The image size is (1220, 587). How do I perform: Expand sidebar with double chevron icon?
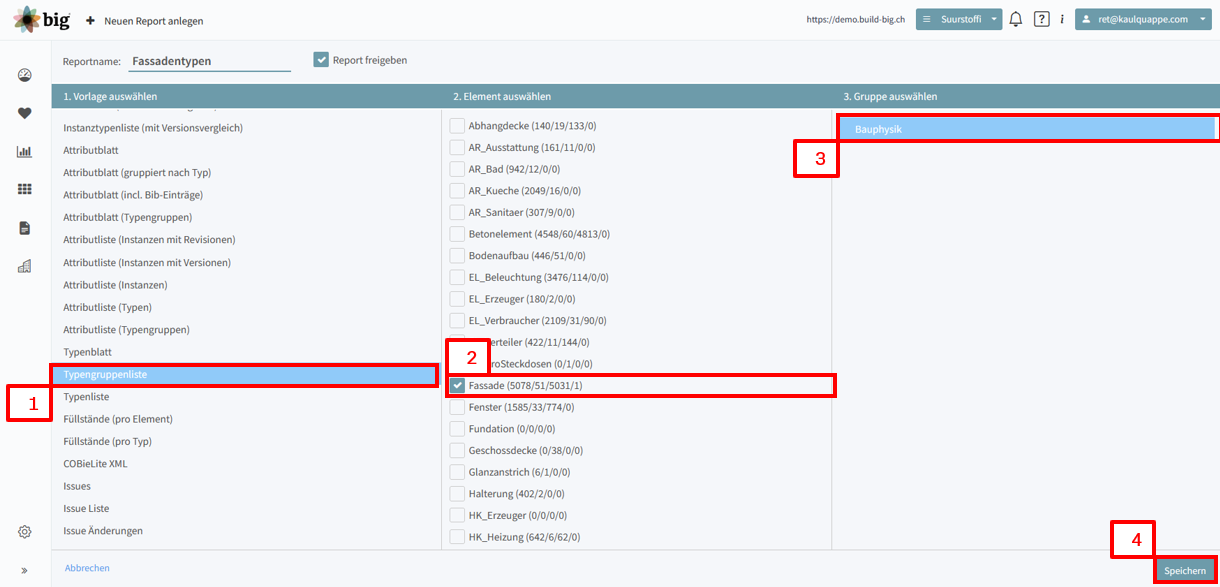tap(25, 571)
